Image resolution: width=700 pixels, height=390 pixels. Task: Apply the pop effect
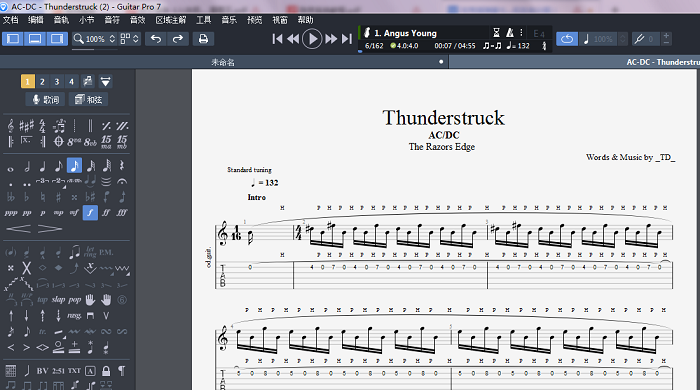click(x=75, y=299)
